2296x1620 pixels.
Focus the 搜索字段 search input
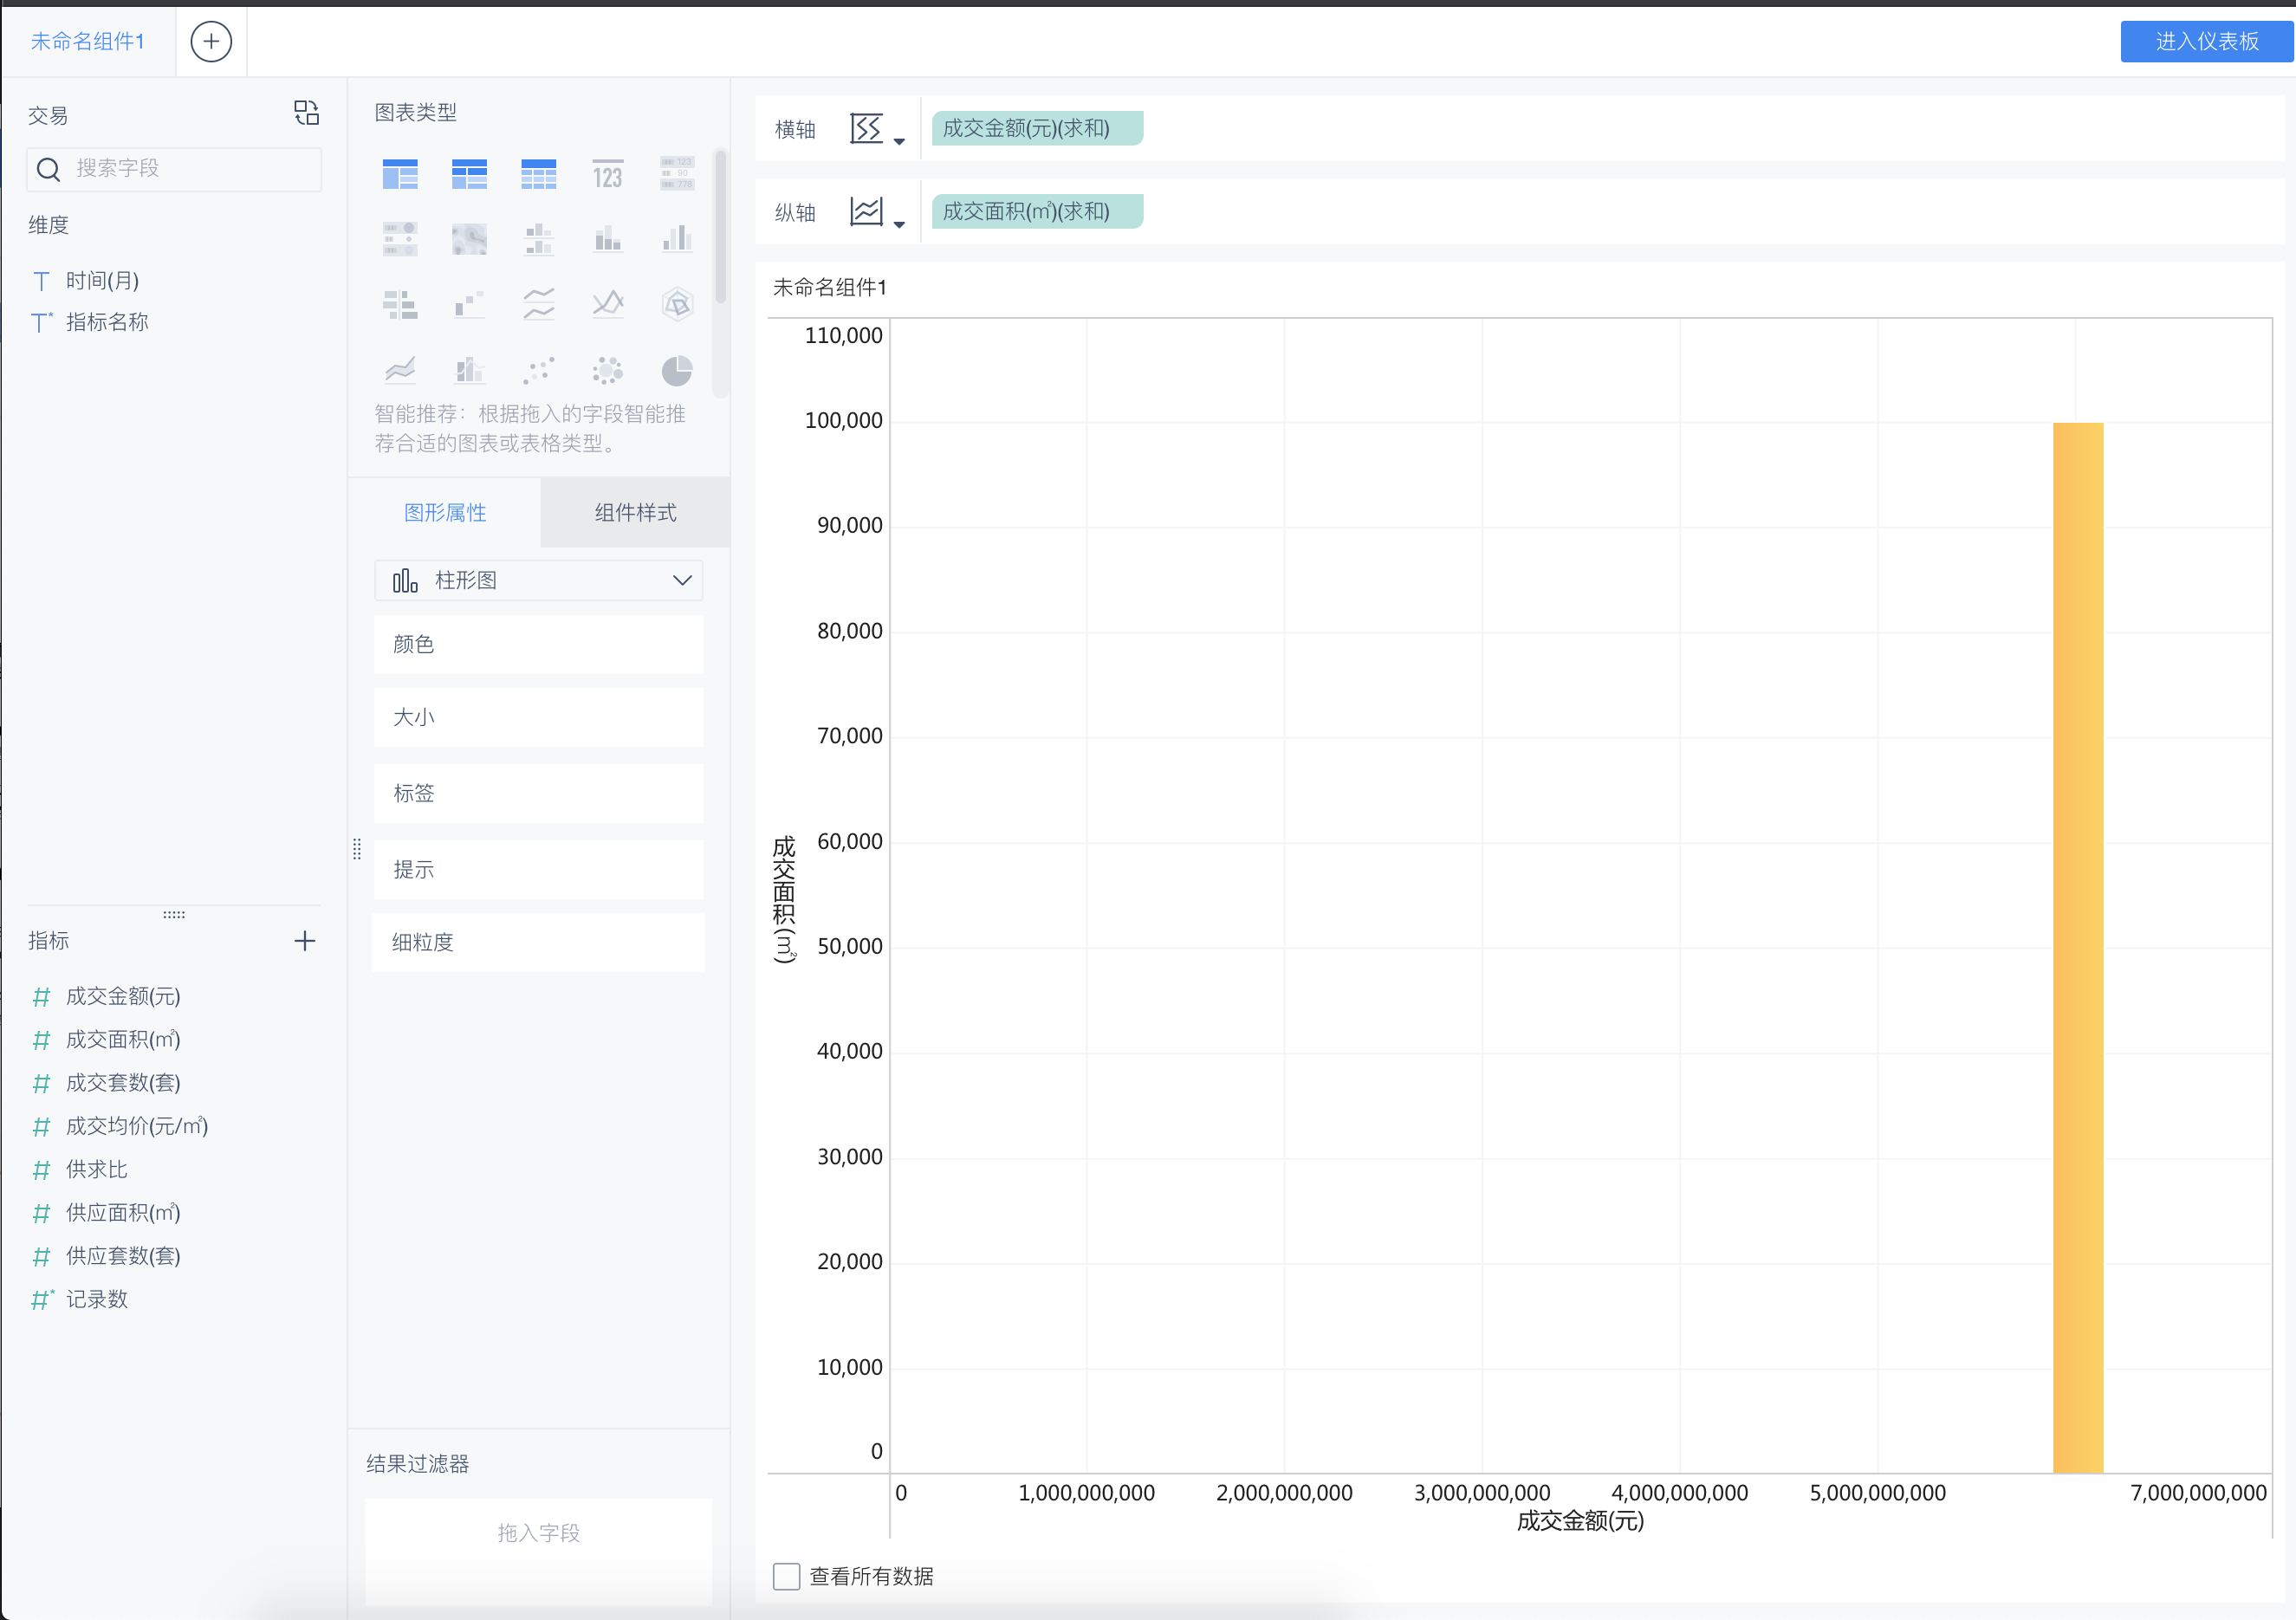(x=190, y=169)
